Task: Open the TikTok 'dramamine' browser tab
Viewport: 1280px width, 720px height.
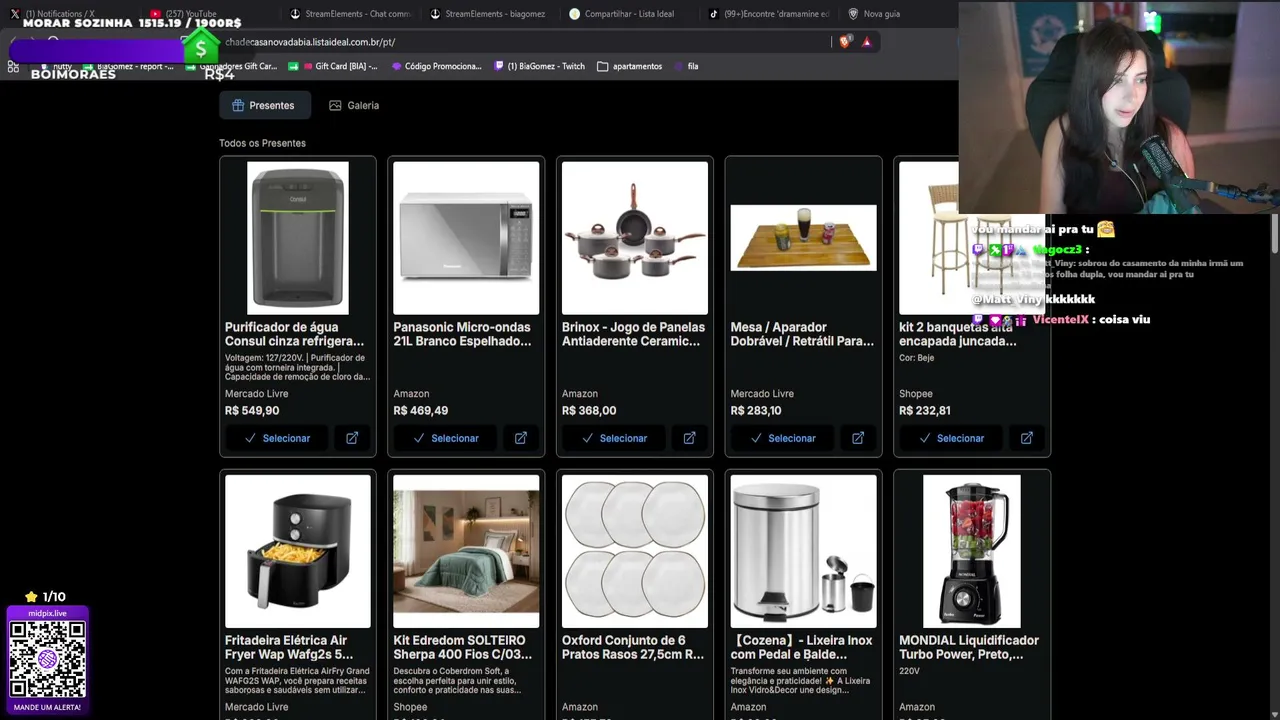Action: pos(769,14)
